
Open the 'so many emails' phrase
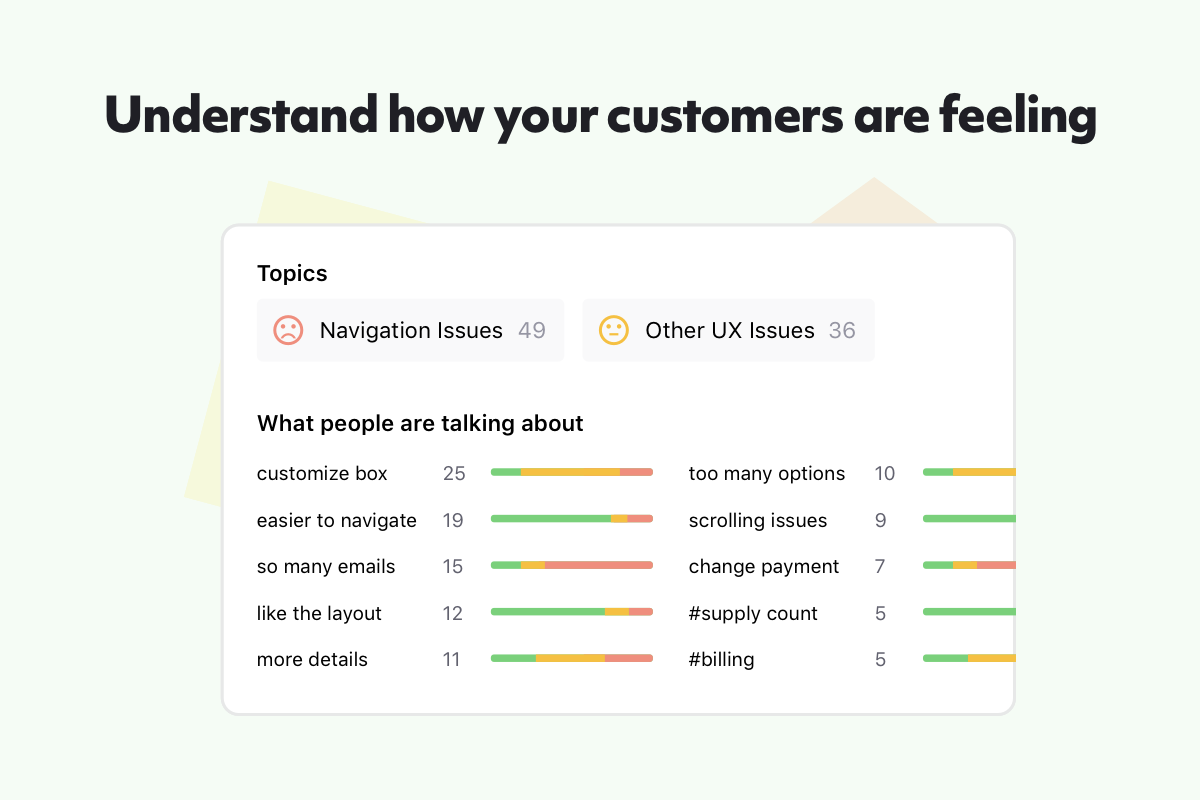point(326,566)
